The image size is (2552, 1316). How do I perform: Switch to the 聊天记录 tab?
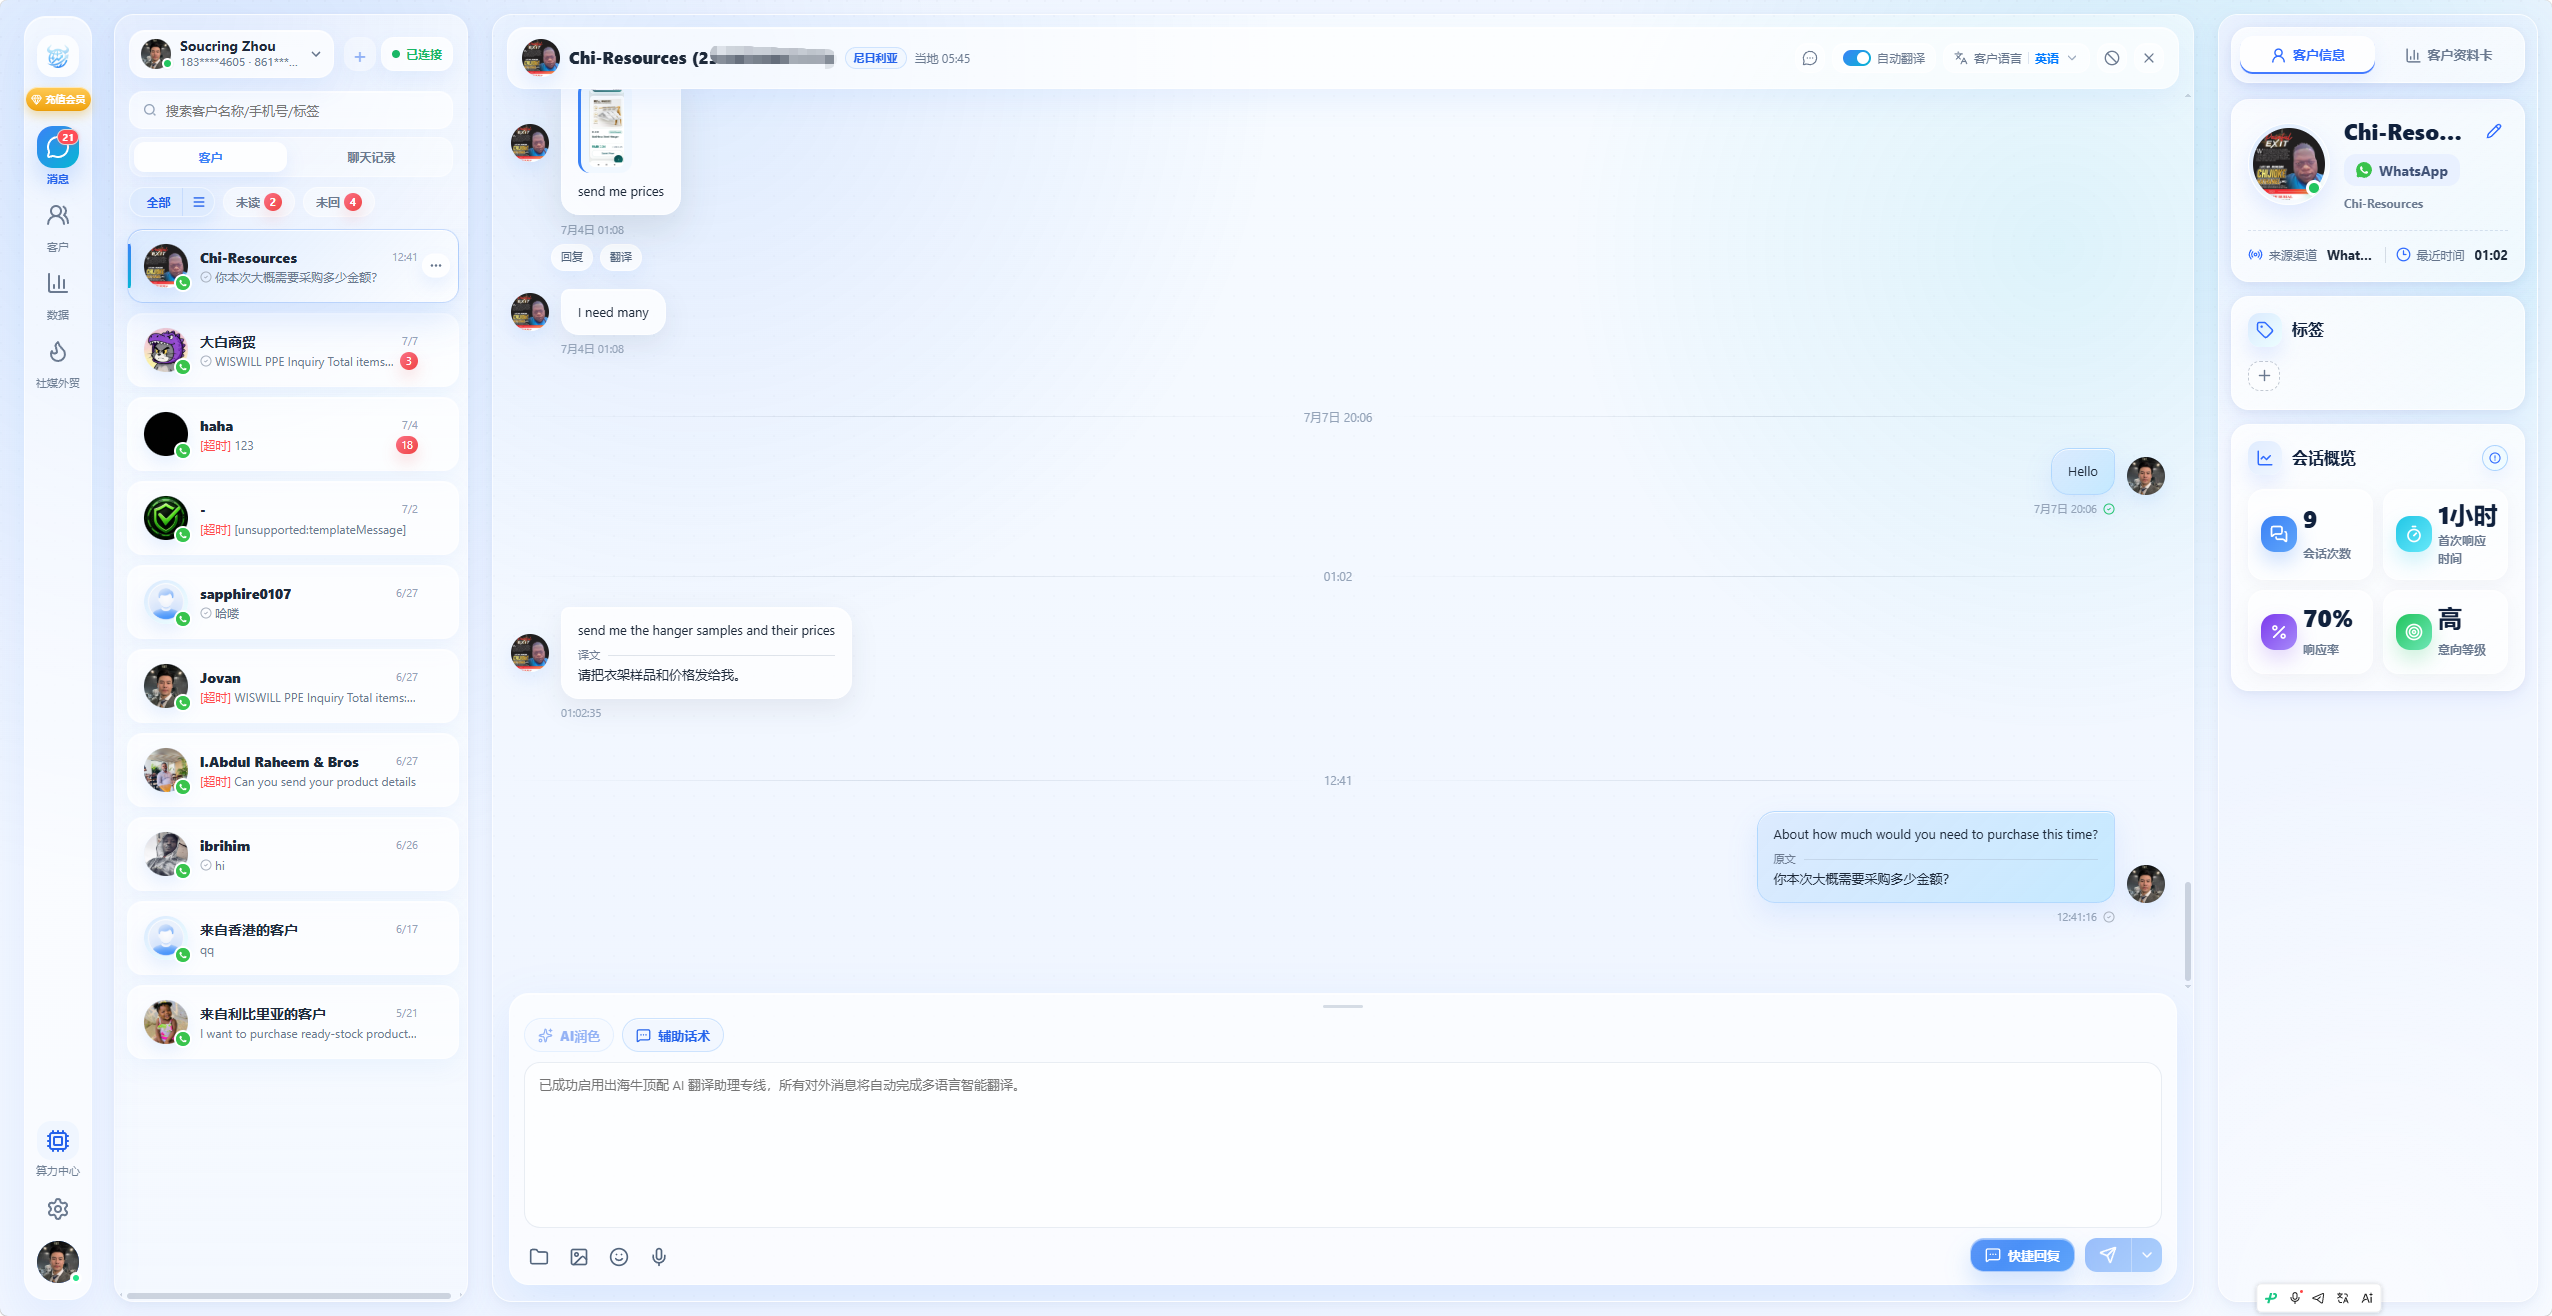[x=371, y=157]
